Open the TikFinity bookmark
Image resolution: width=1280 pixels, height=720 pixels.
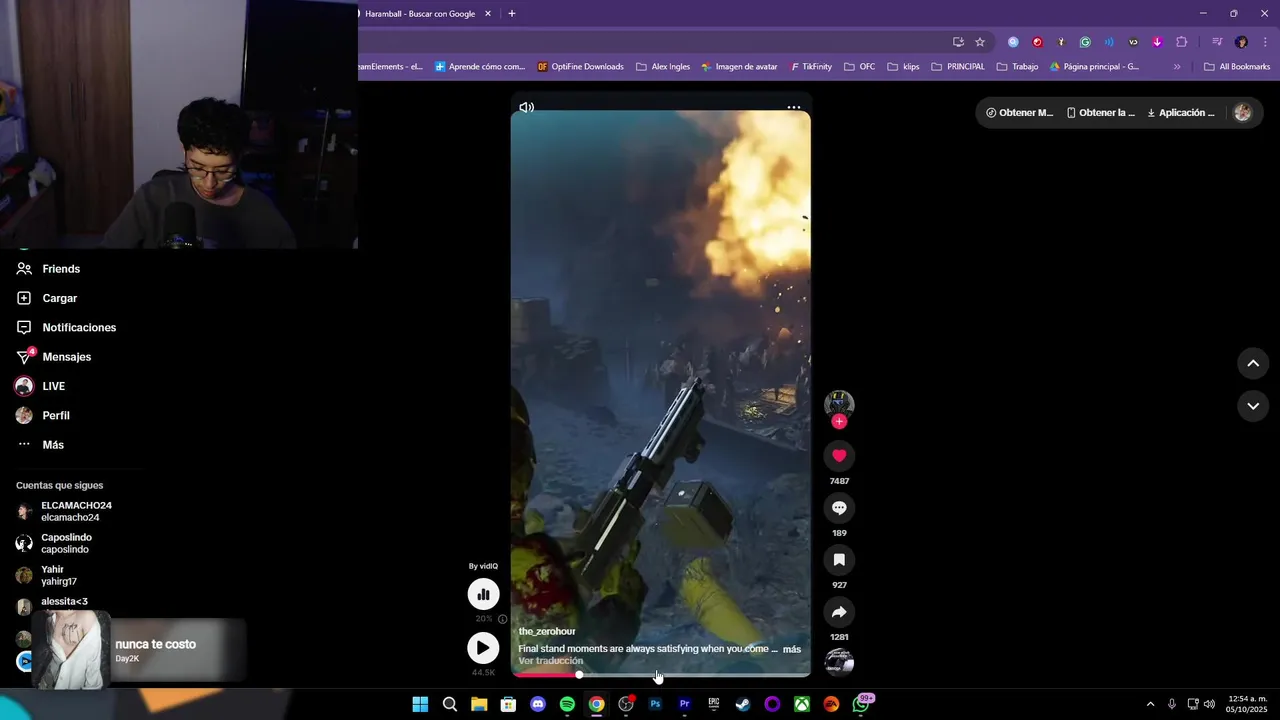(811, 67)
